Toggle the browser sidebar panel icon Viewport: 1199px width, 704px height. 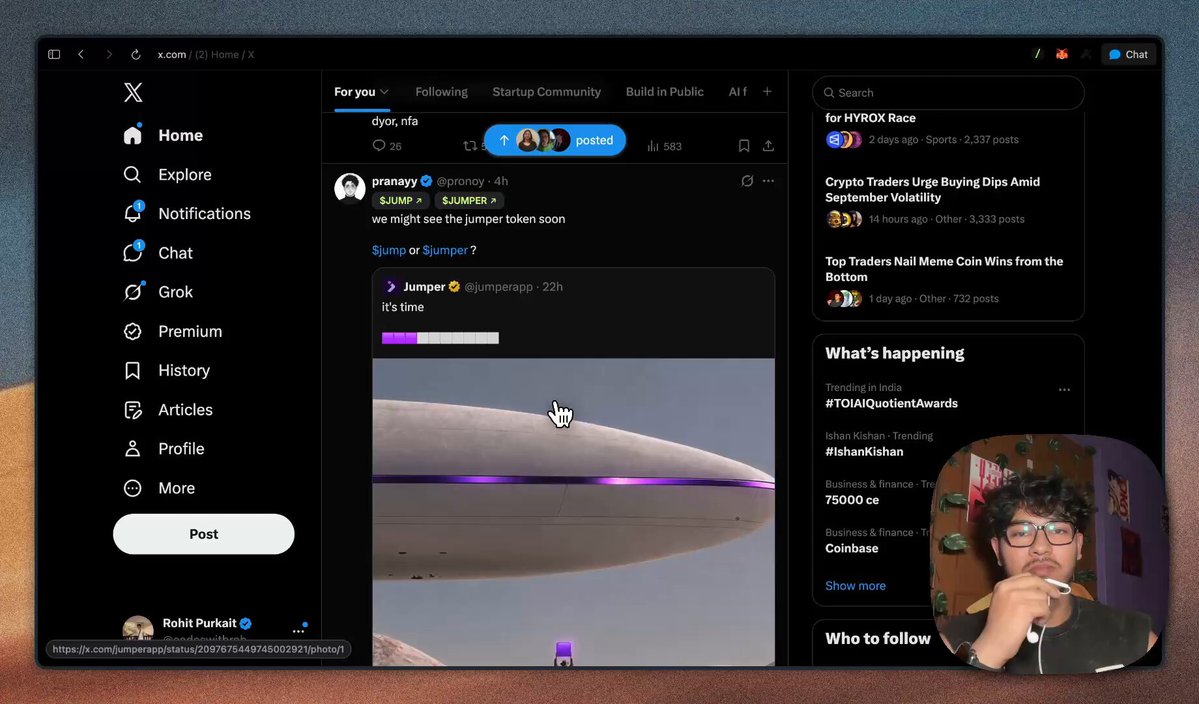click(x=54, y=54)
